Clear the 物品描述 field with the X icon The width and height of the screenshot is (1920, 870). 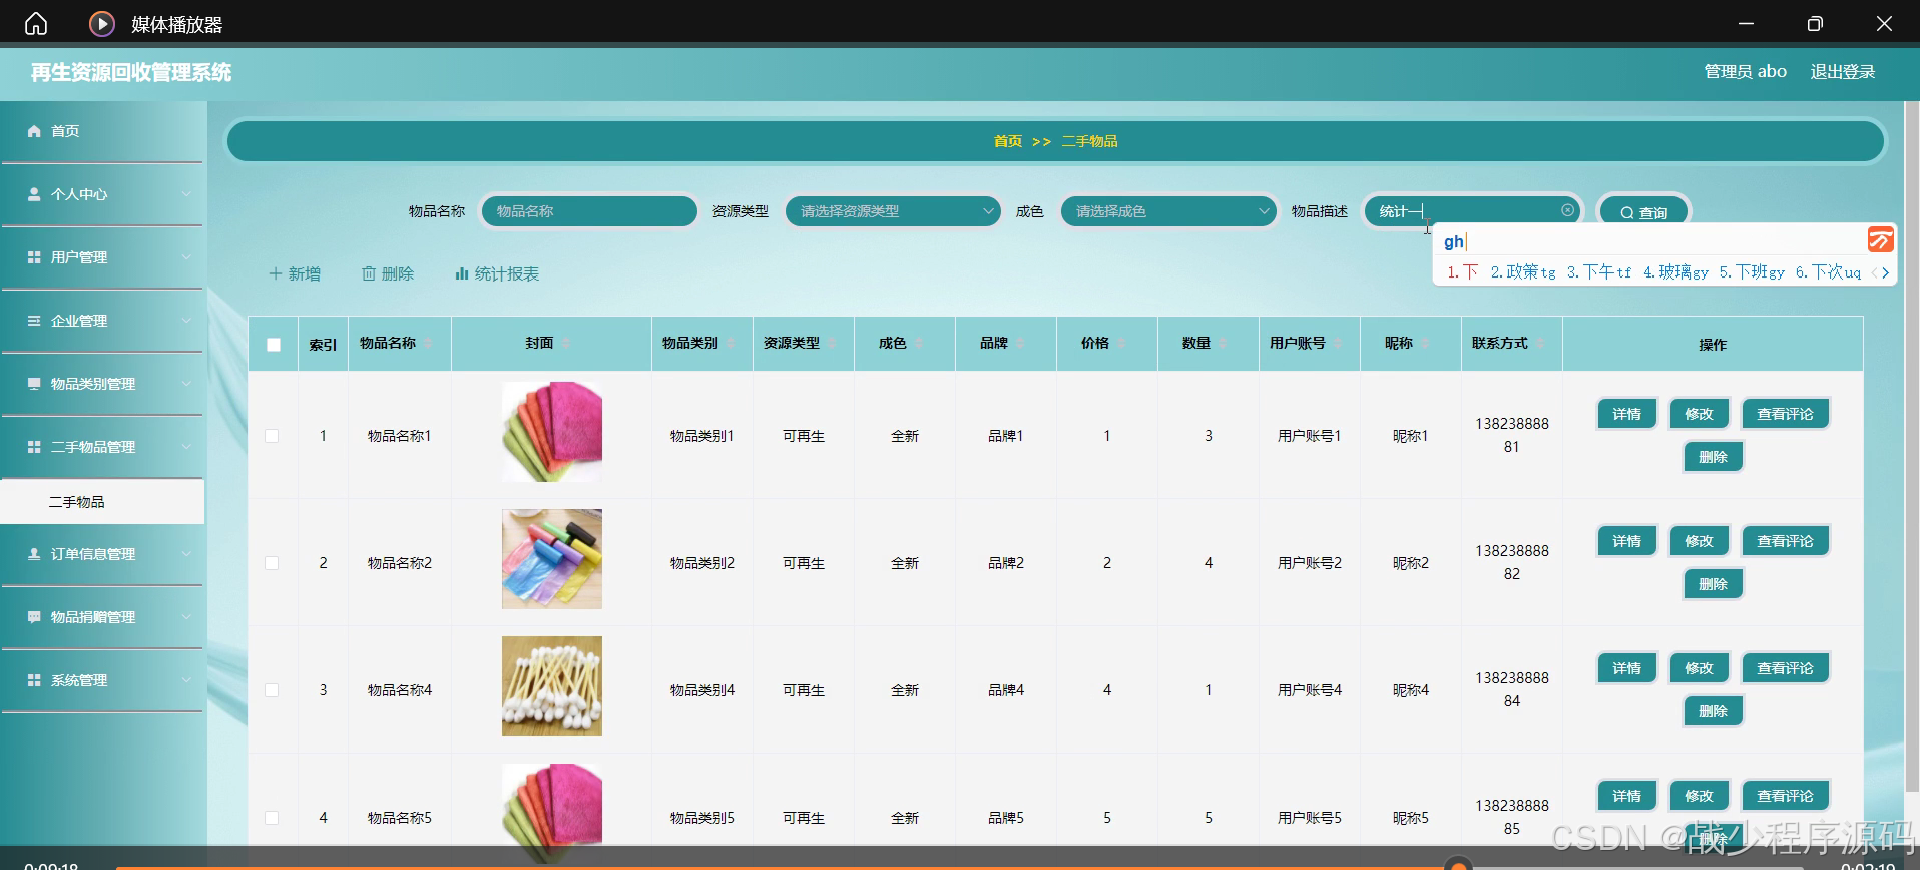point(1567,210)
